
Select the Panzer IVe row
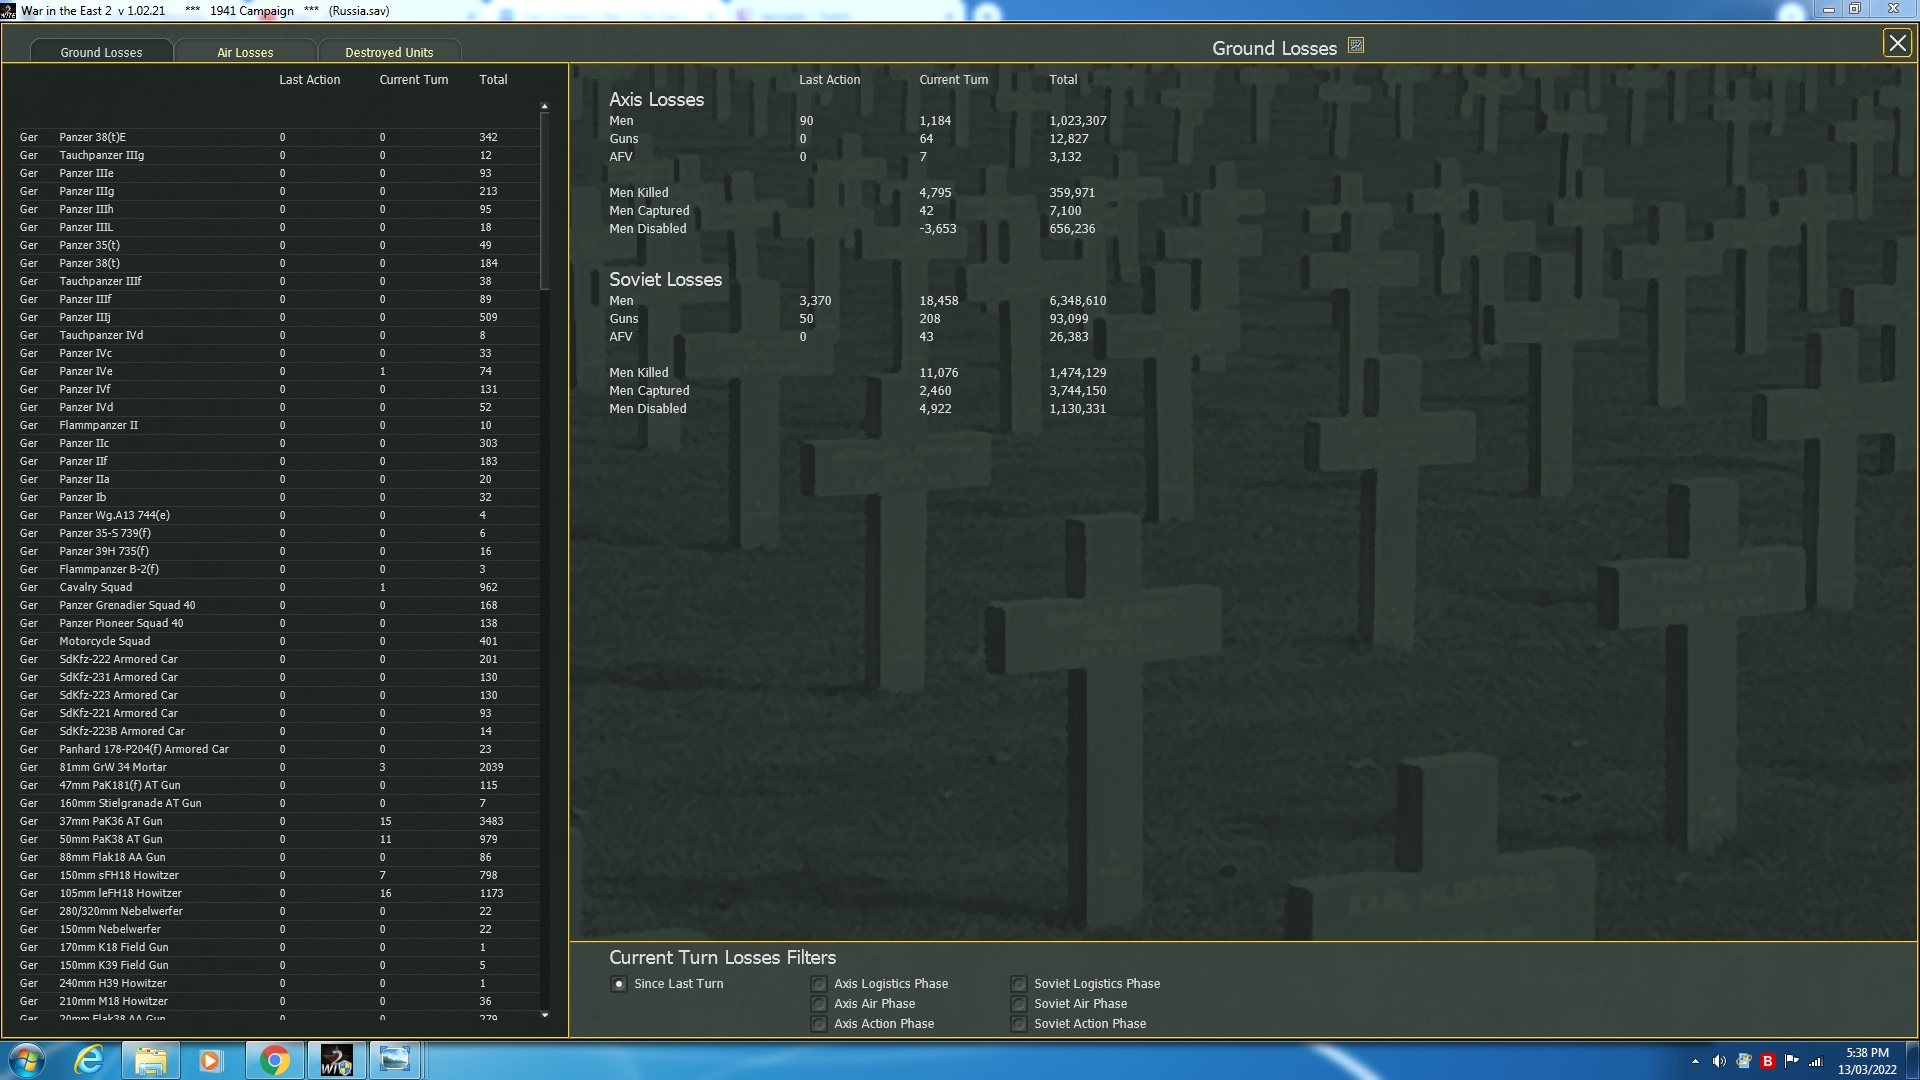pyautogui.click(x=278, y=371)
